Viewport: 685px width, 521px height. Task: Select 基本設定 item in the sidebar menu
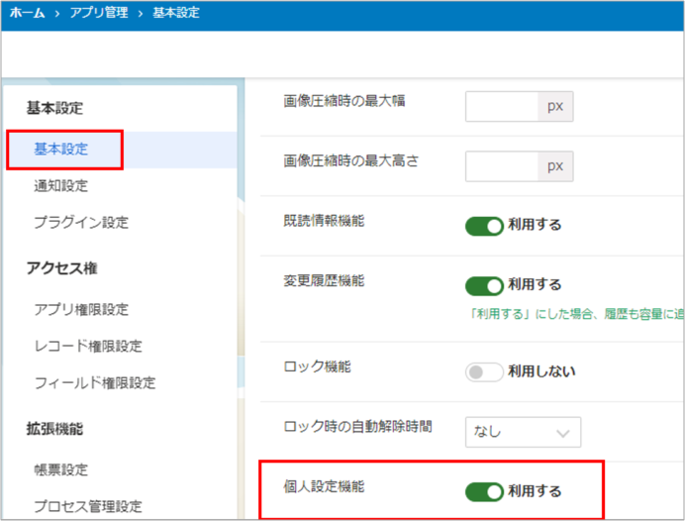61,149
